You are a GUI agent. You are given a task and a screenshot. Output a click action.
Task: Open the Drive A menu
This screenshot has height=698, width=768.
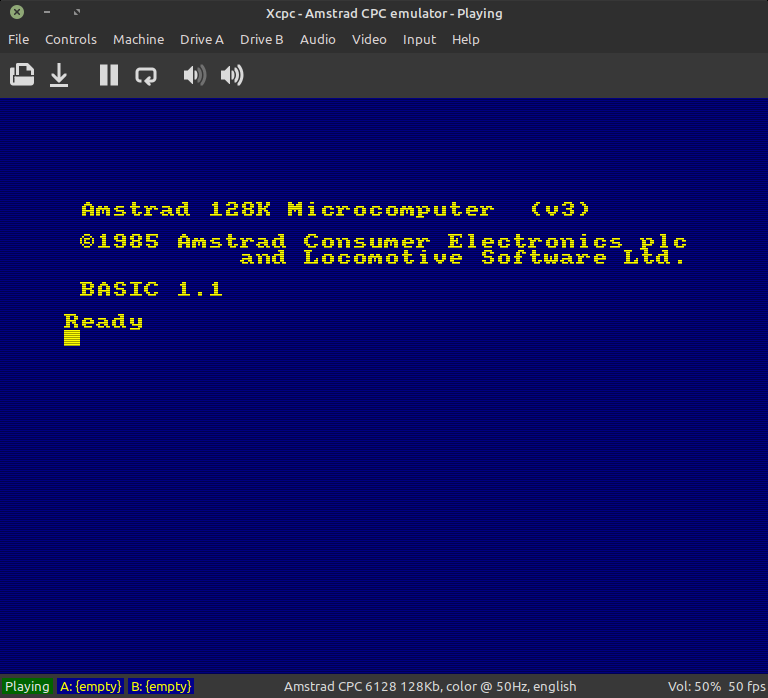tap(202, 40)
